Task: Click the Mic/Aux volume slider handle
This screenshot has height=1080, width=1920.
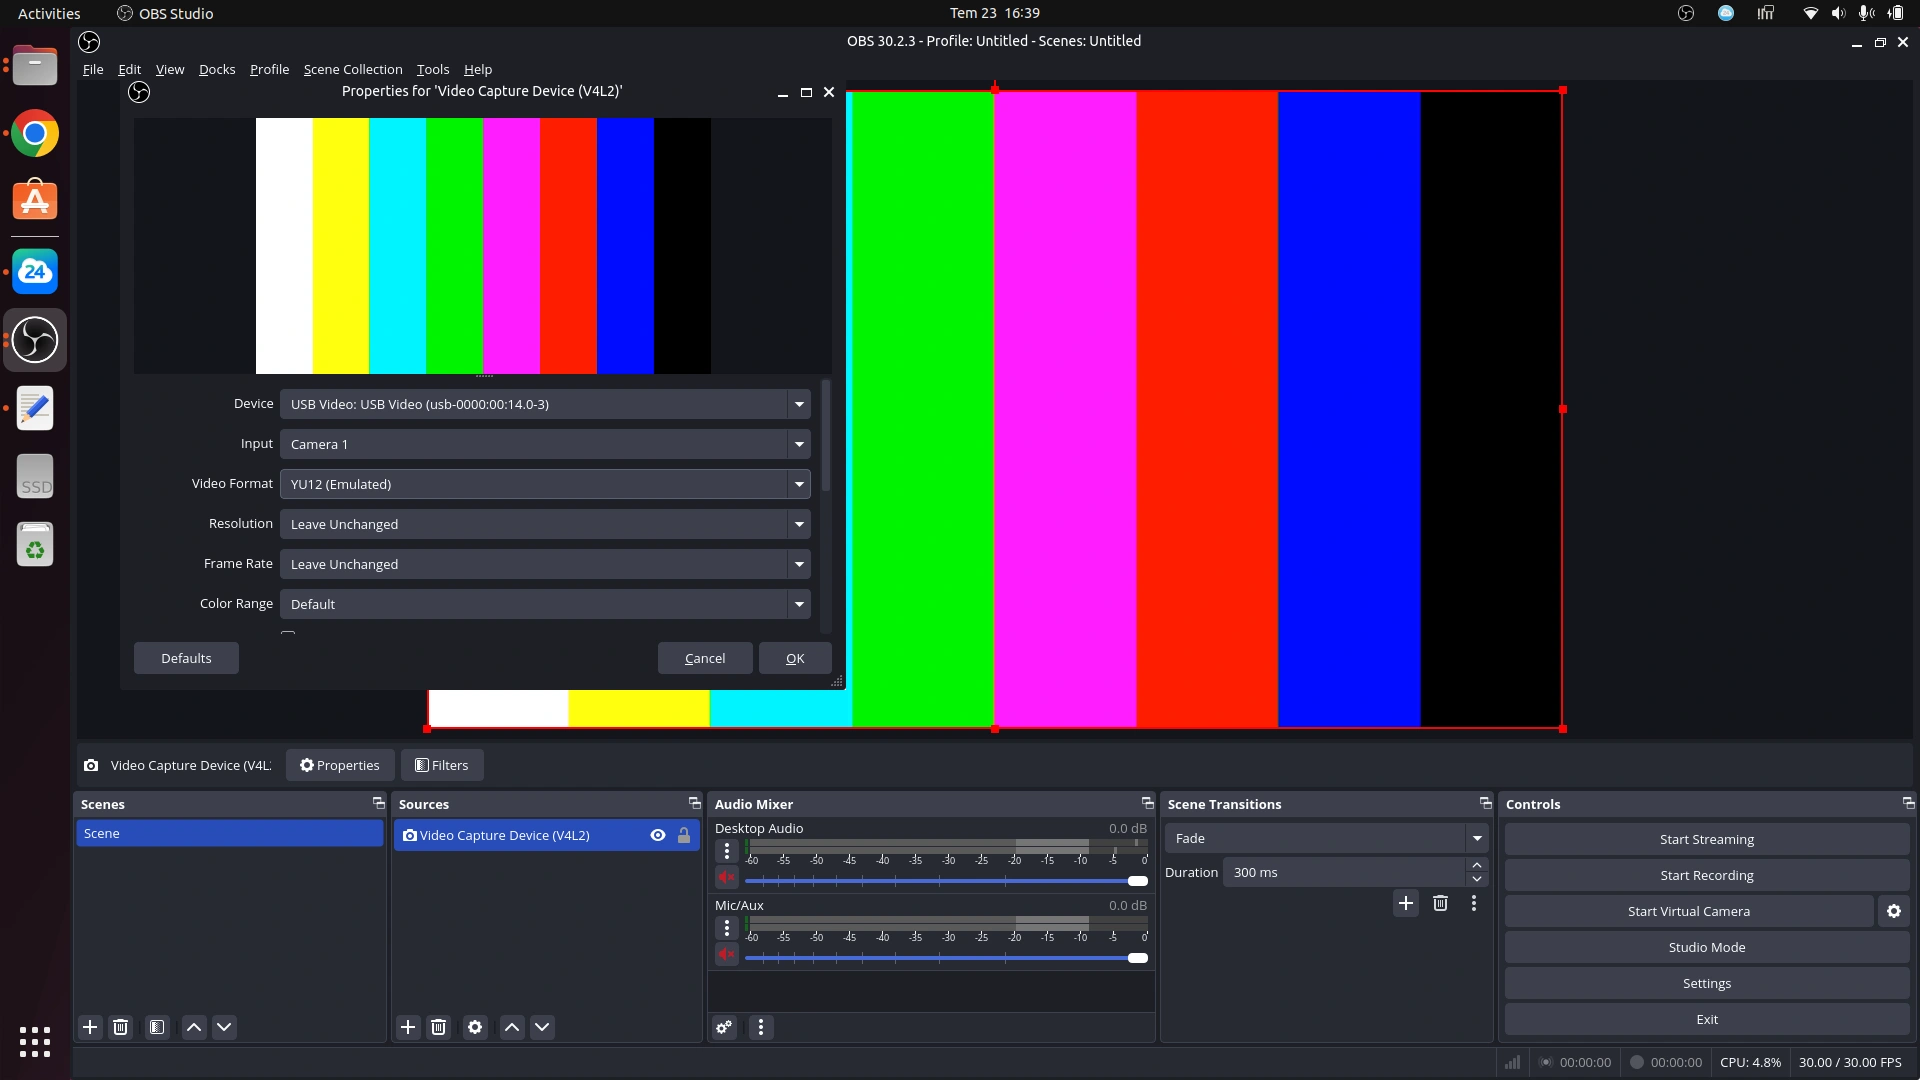Action: coord(1137,958)
